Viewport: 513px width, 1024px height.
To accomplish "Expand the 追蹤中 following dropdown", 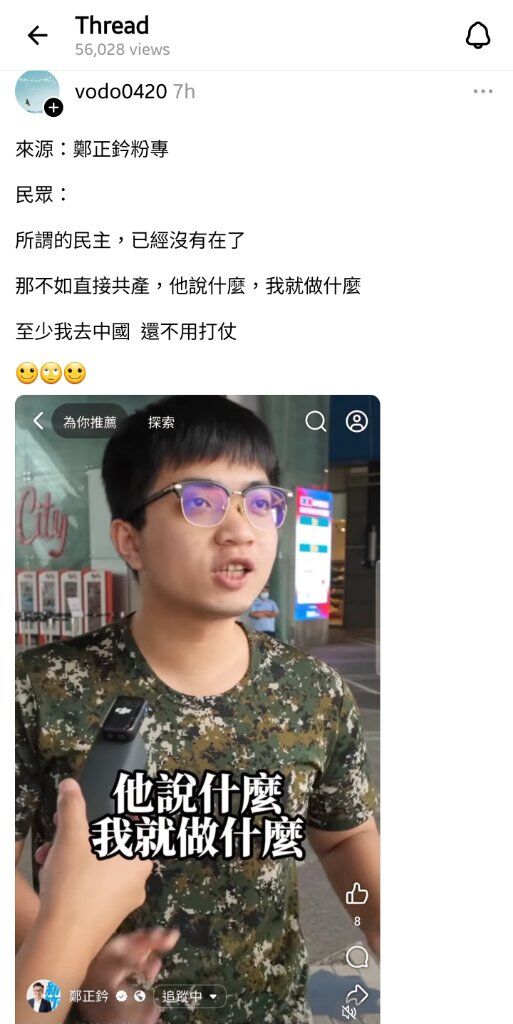I will click(190, 997).
